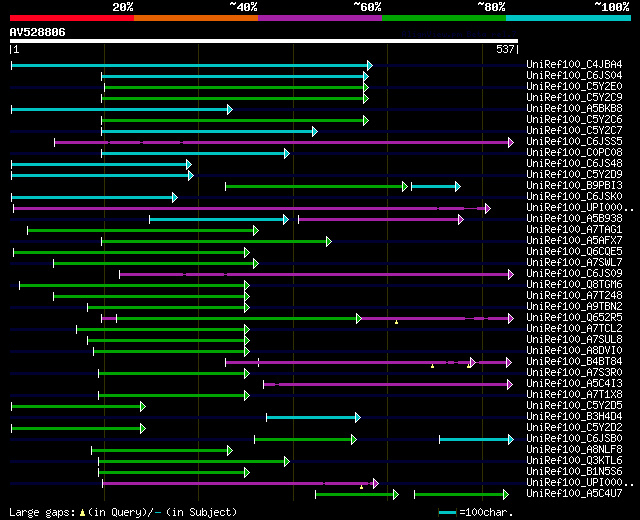Click the green alignment bar in A8NLF8 row
The width and height of the screenshot is (640, 520).
pyautogui.click(x=162, y=451)
